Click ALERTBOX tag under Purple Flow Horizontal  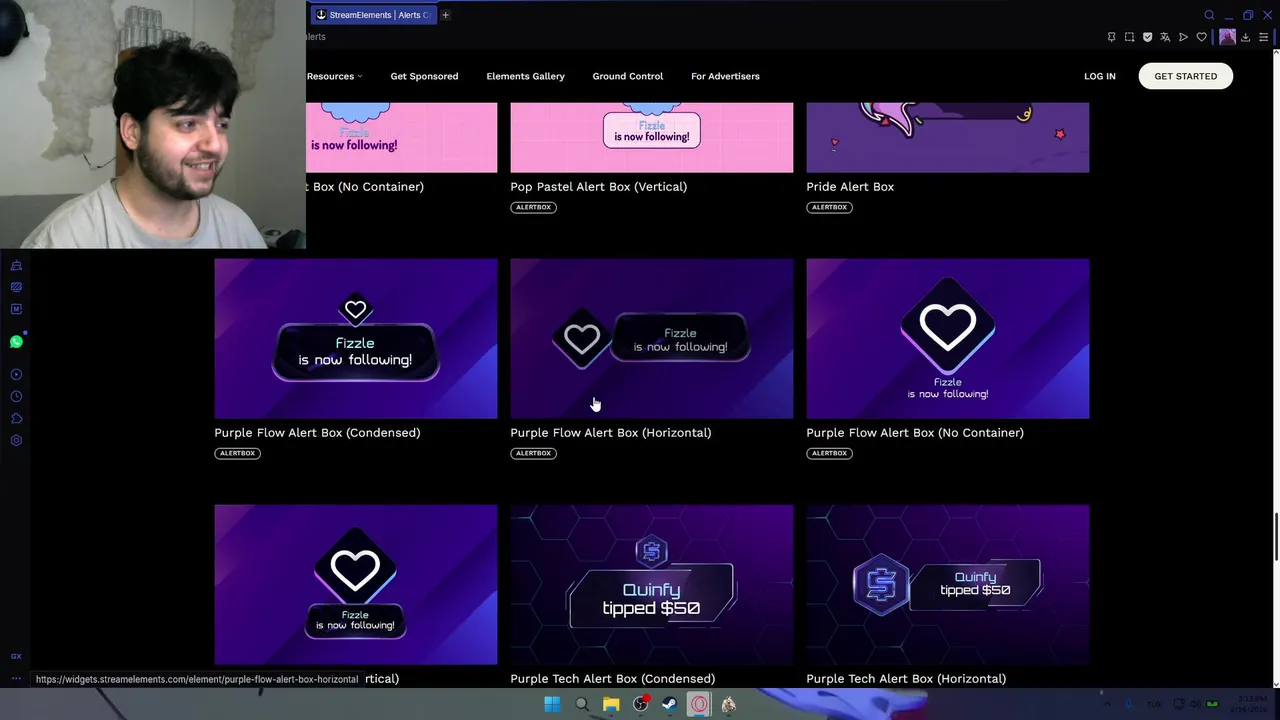[x=533, y=453]
